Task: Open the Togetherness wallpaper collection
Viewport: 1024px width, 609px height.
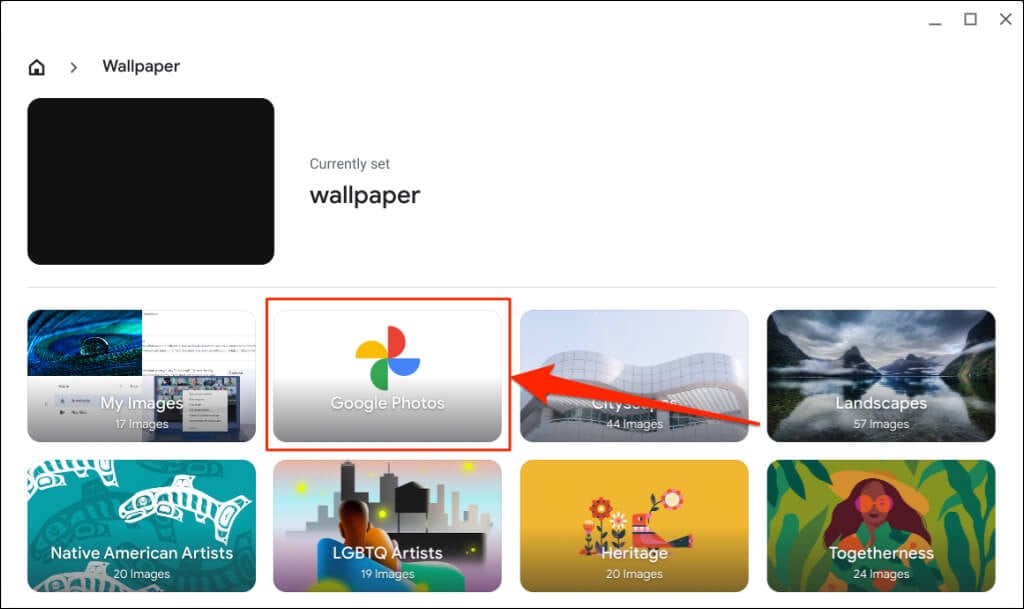Action: 881,526
